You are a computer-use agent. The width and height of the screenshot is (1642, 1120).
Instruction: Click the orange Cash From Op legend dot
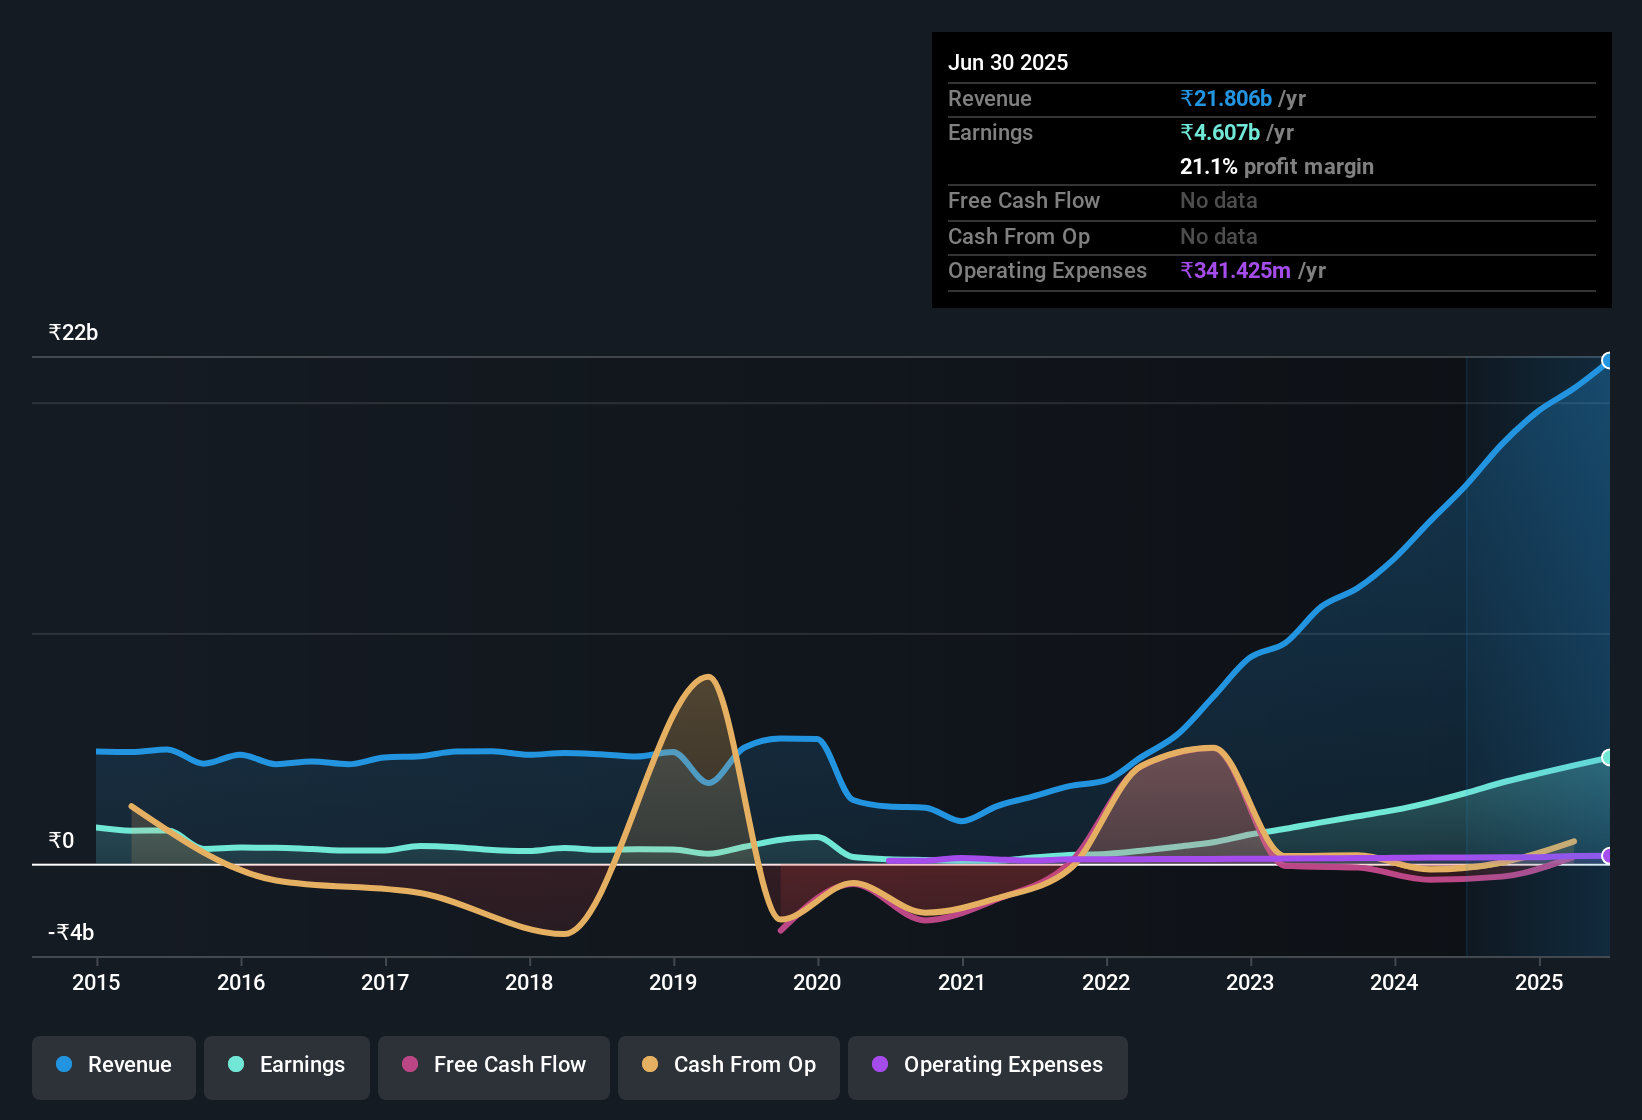(650, 1065)
